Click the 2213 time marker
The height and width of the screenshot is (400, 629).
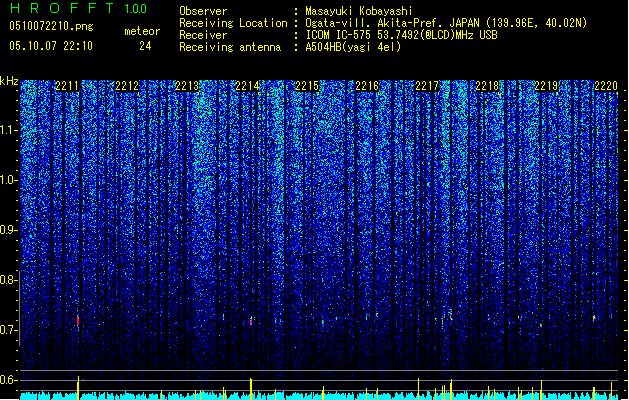187,86
